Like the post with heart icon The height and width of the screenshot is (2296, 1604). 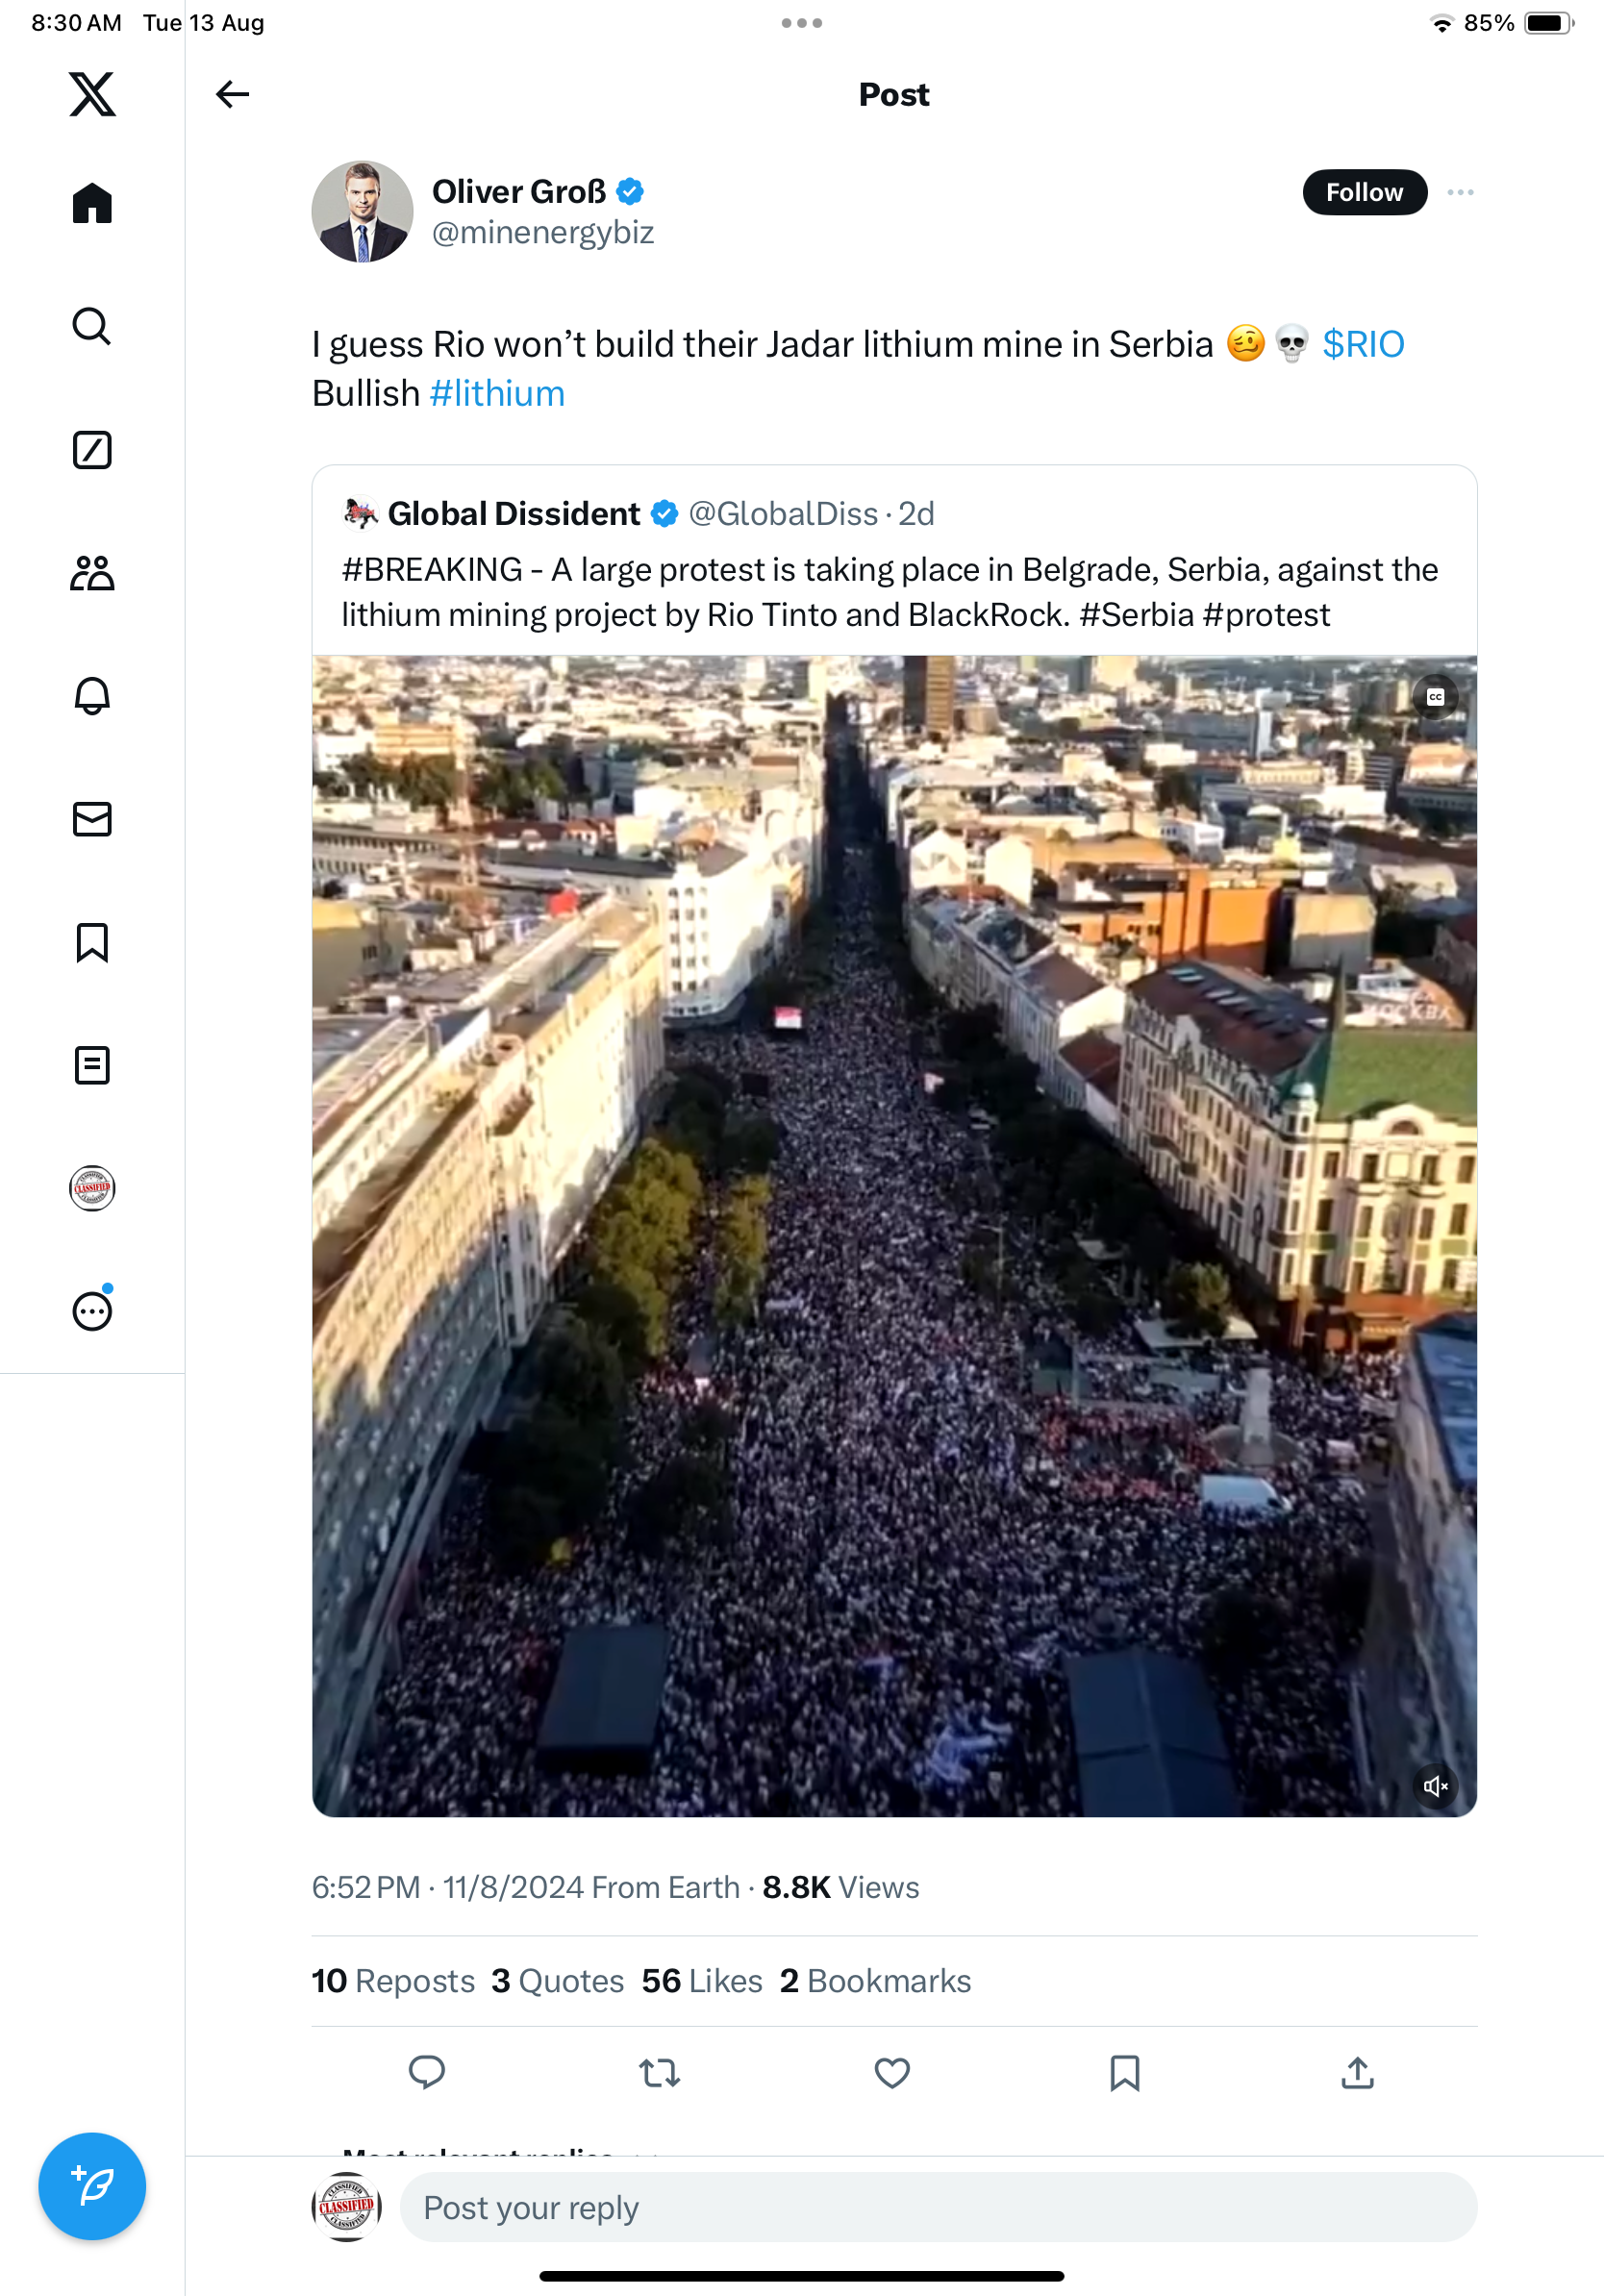click(x=892, y=2073)
